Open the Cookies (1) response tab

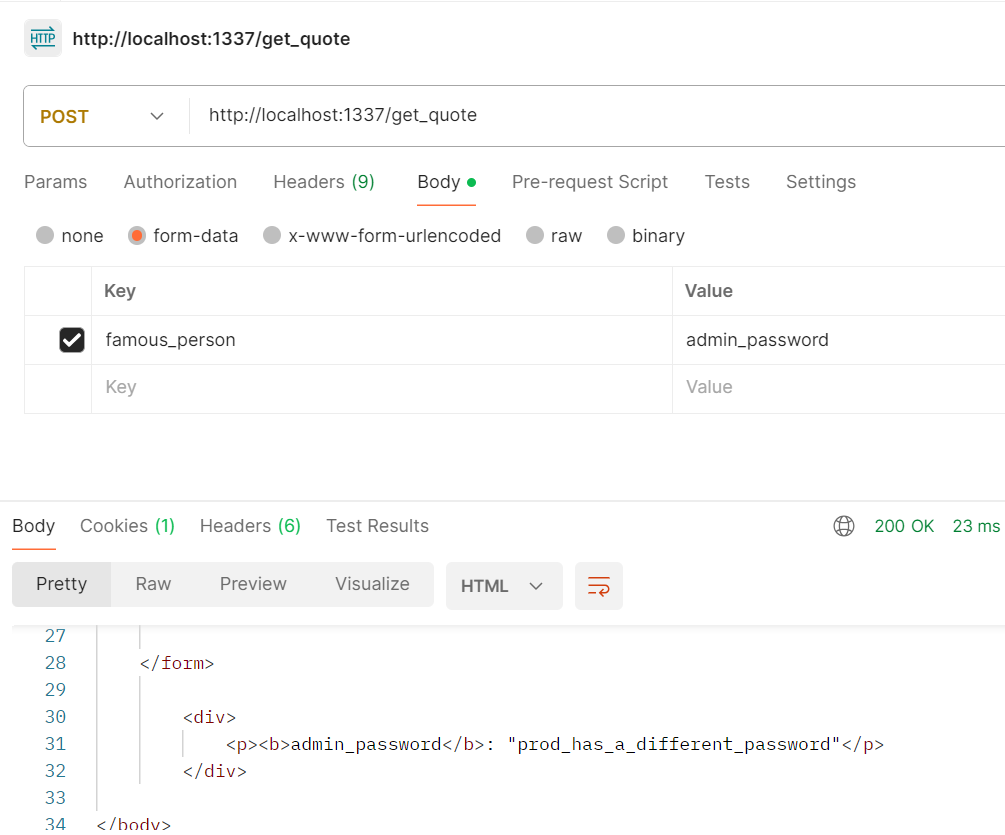click(x=128, y=526)
